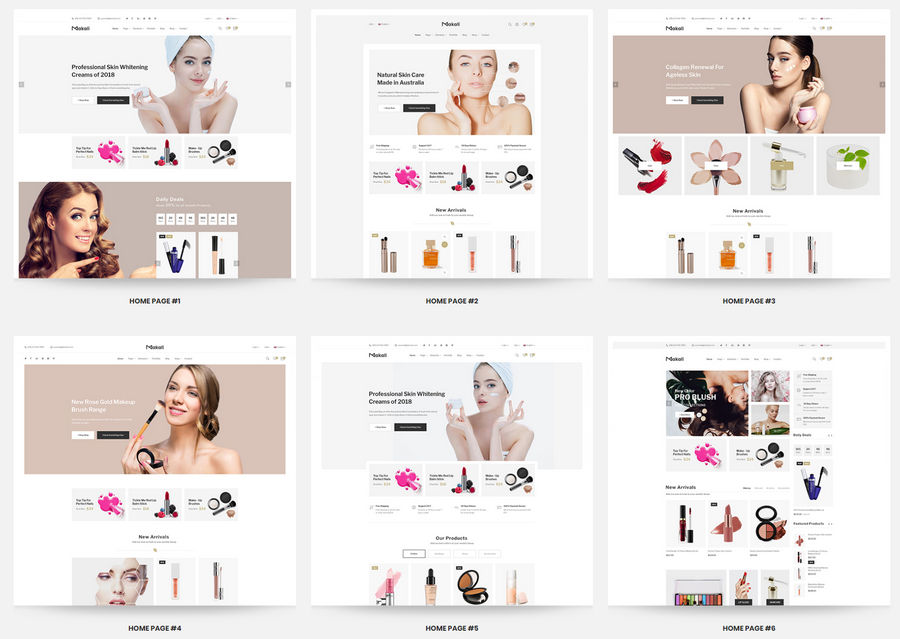Image resolution: width=900 pixels, height=639 pixels.
Task: Click the centered Makali logo in Home Page #2
Action: (451, 24)
